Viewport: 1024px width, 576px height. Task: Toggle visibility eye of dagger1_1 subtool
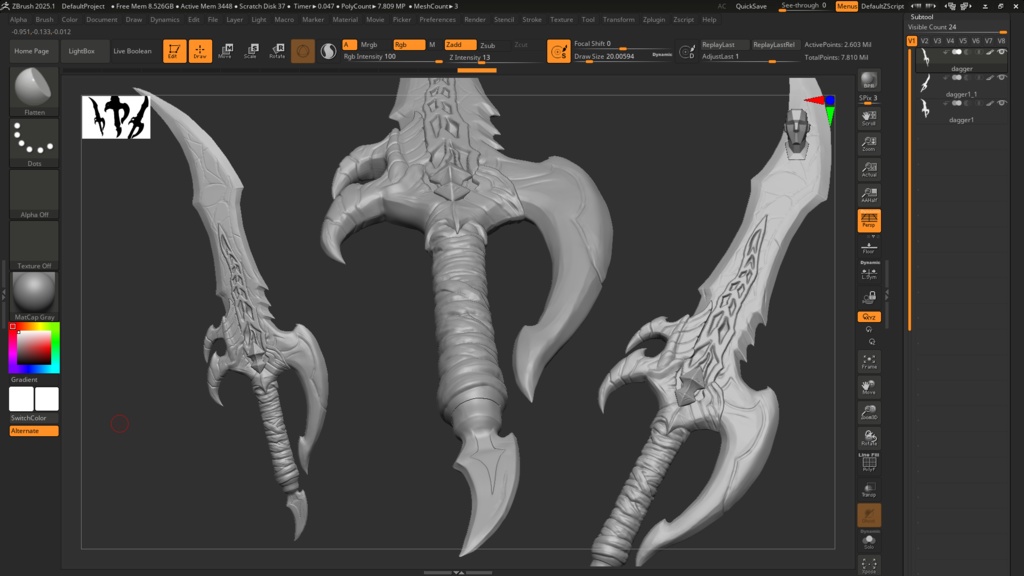click(x=1002, y=78)
